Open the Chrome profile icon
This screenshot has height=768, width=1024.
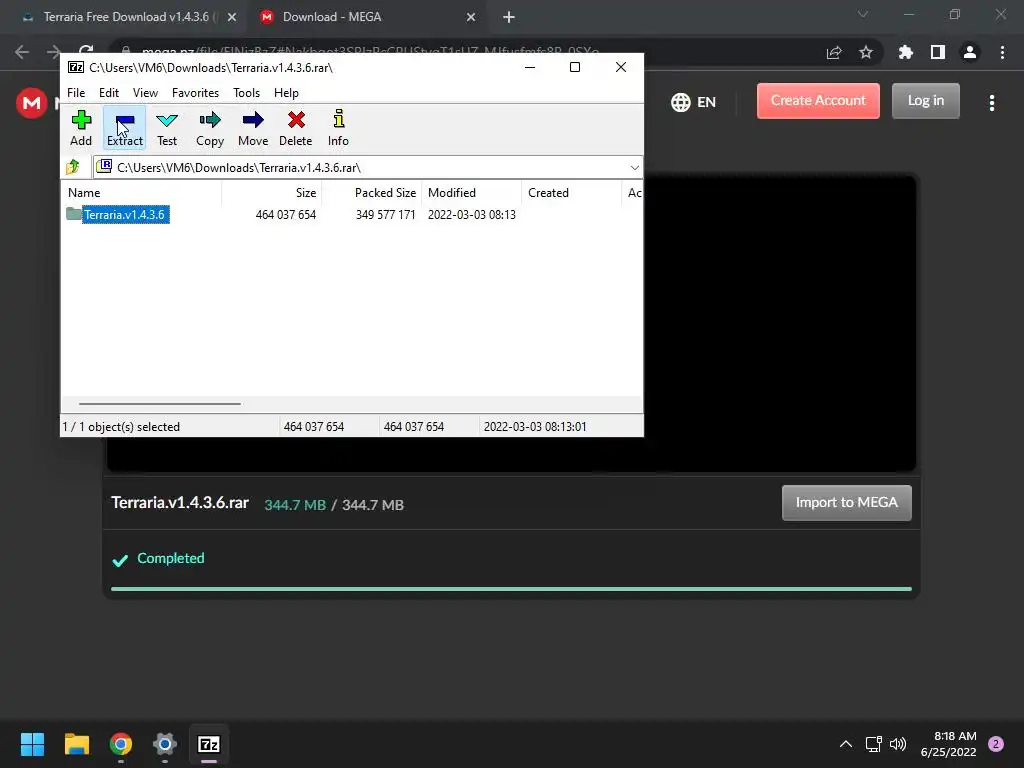click(x=970, y=52)
